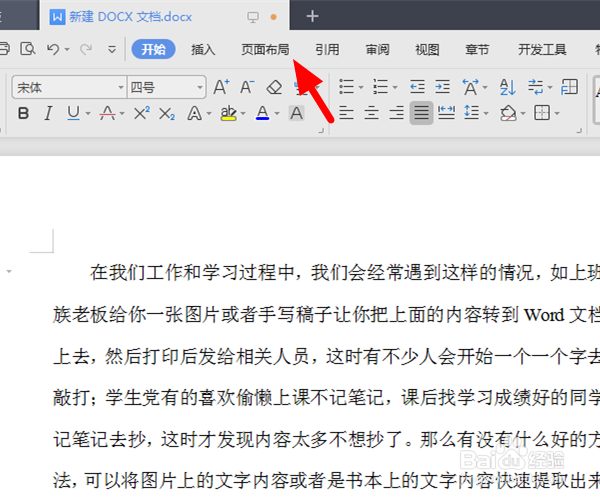600x500 pixels.
Task: Toggle bold formatting
Action: click(23, 113)
